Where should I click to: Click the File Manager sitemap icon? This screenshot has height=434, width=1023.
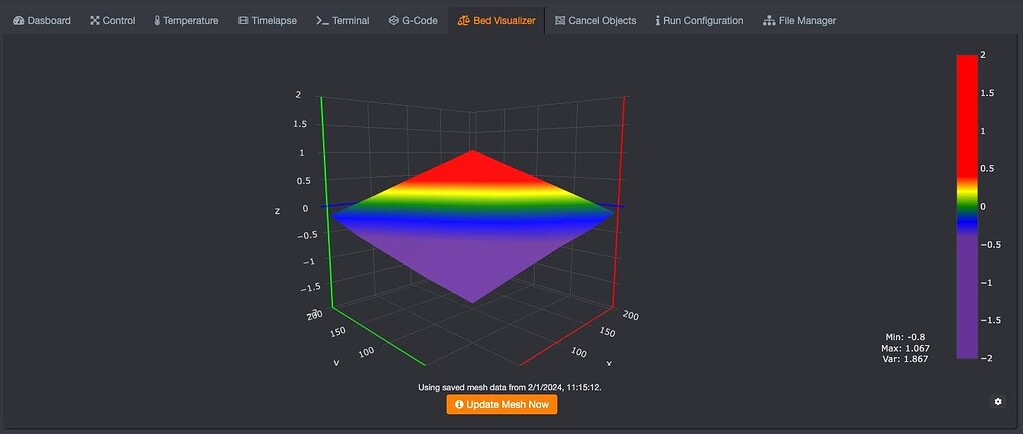(769, 20)
